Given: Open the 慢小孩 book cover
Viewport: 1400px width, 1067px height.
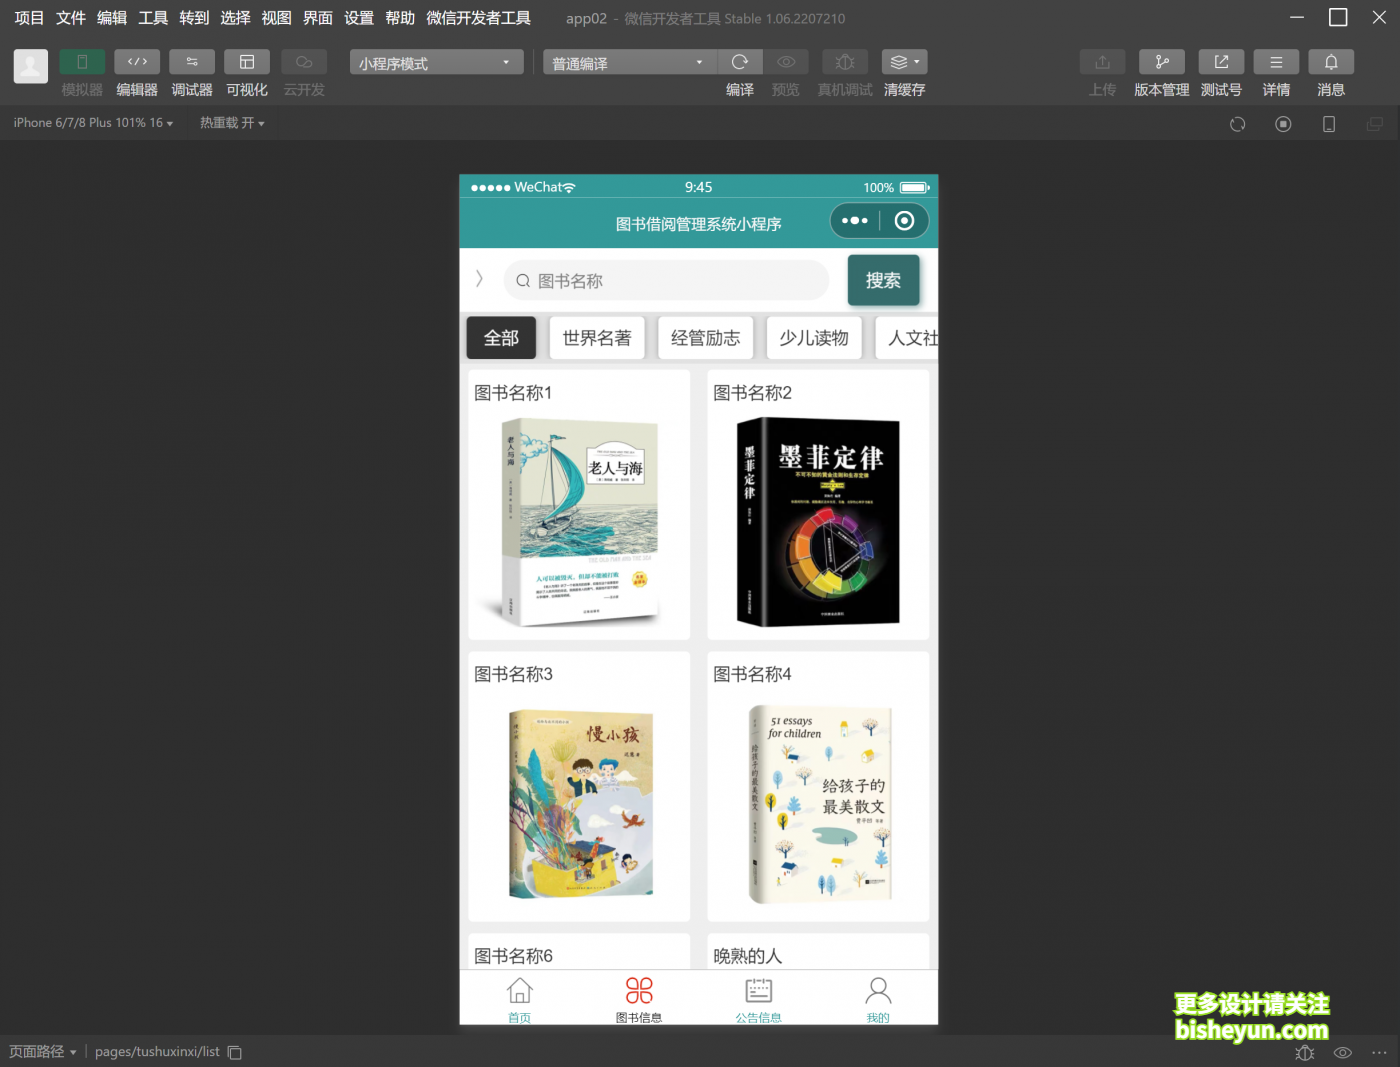Looking at the screenshot, I should [x=580, y=804].
